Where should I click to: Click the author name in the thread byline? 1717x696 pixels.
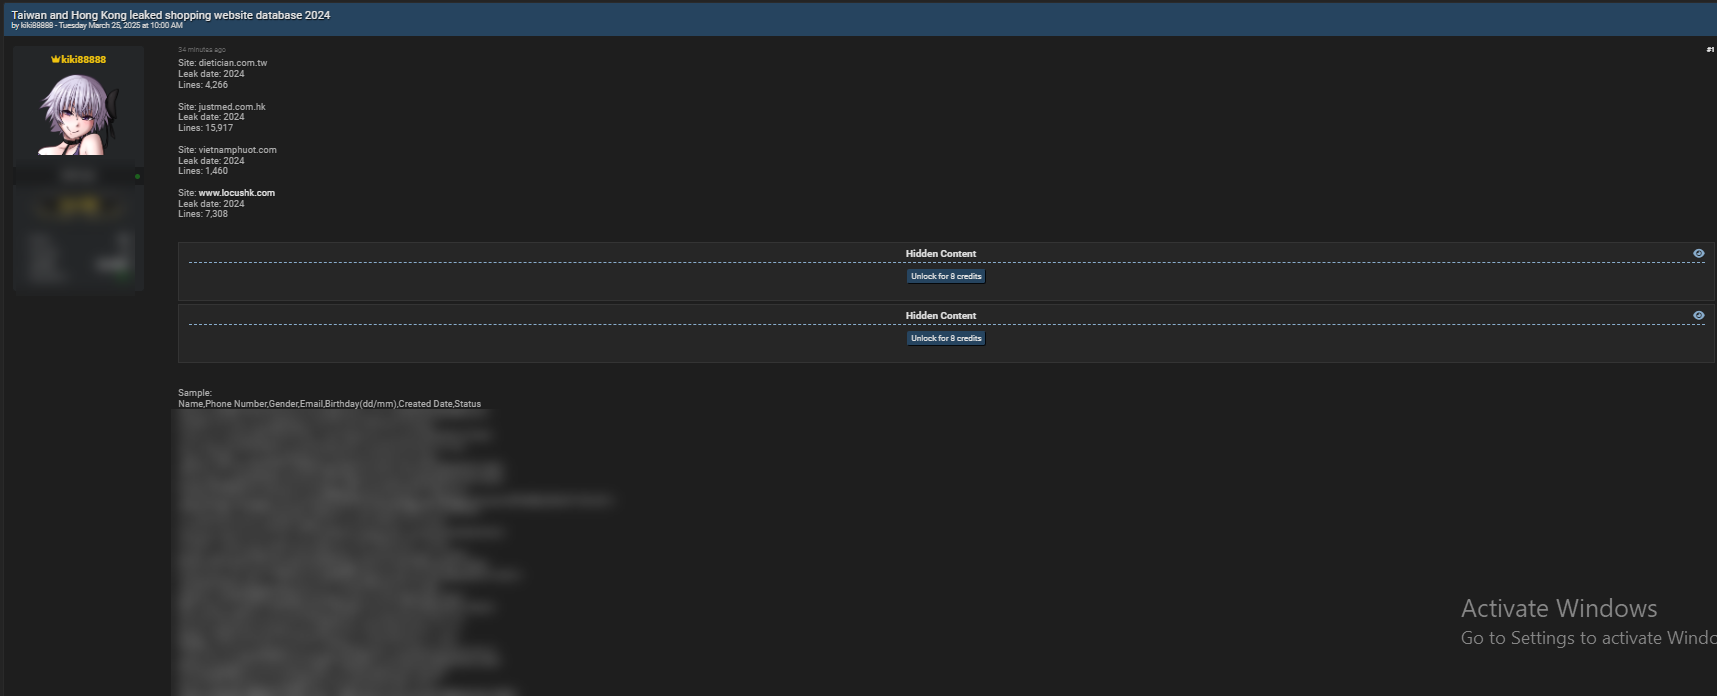point(37,26)
